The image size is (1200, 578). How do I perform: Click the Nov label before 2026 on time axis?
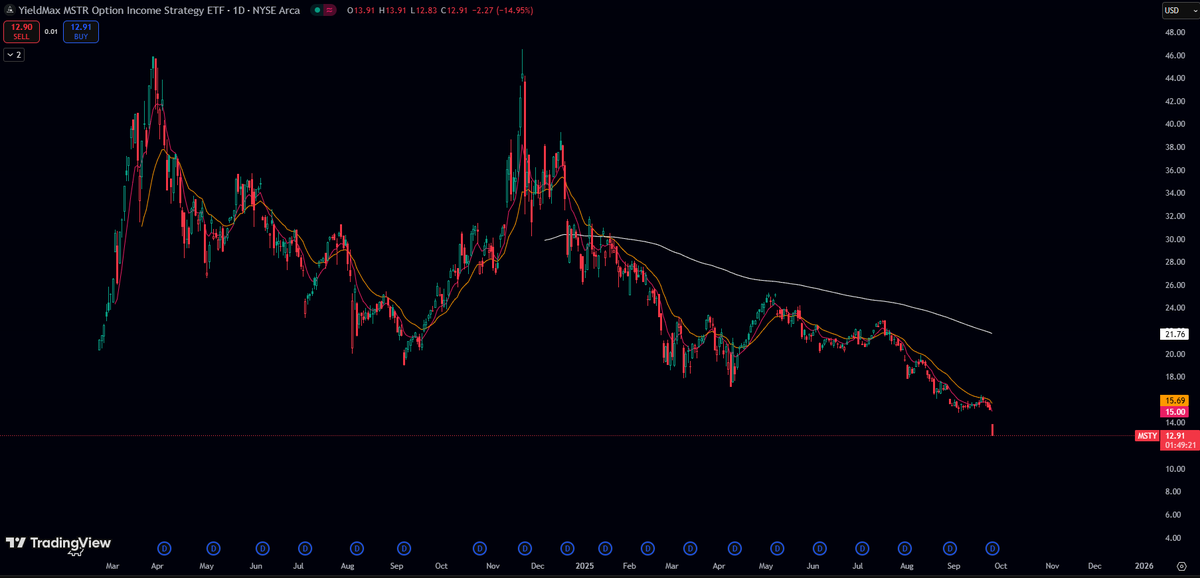tap(1052, 565)
